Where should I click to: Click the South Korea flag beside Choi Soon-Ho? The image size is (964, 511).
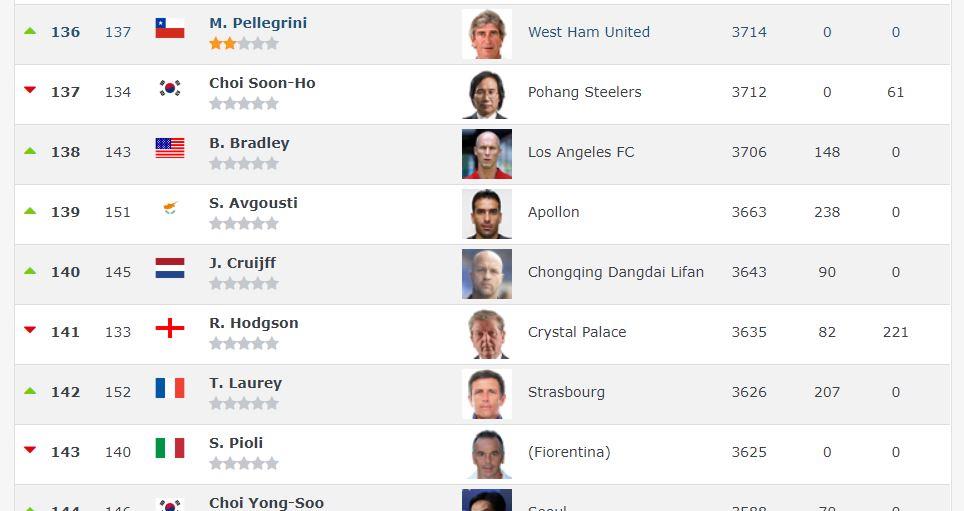pos(170,88)
